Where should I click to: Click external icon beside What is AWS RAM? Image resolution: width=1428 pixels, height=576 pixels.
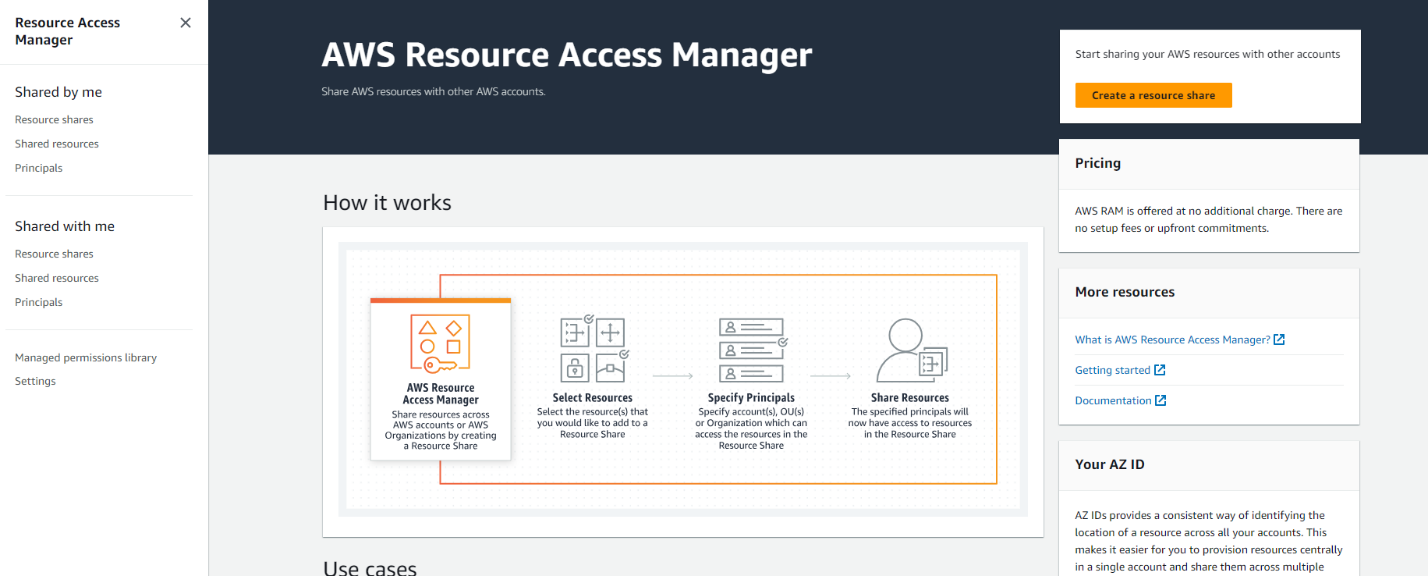click(1279, 339)
